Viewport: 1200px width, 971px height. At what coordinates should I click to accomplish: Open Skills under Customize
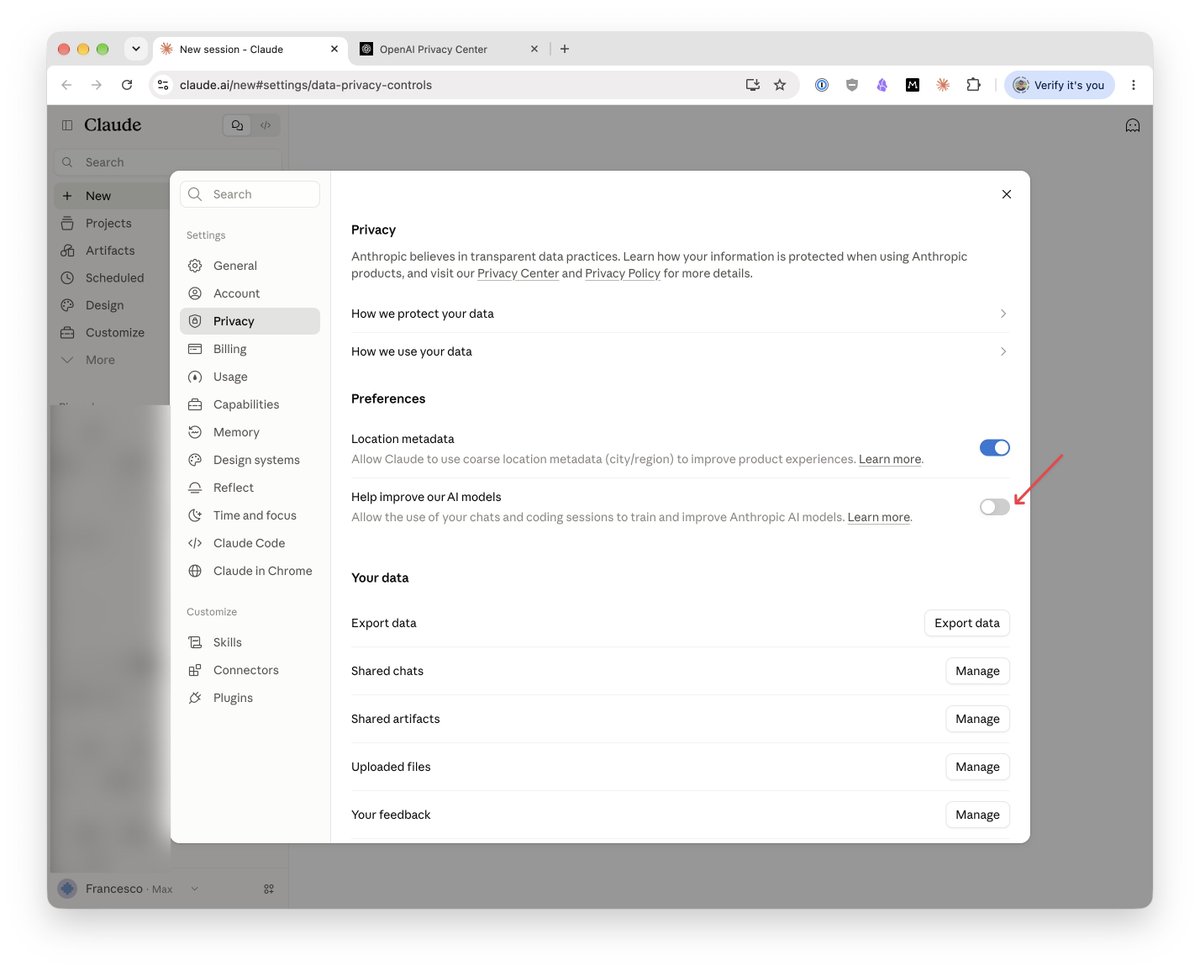[250, 642]
